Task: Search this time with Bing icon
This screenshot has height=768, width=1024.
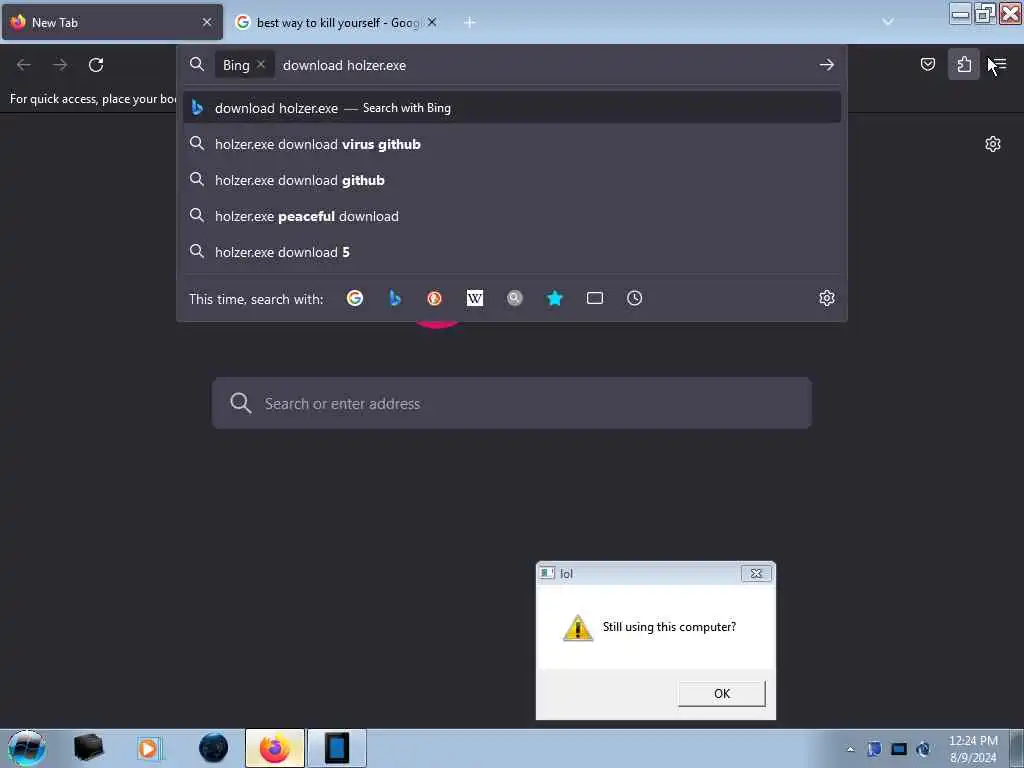Action: pos(394,298)
